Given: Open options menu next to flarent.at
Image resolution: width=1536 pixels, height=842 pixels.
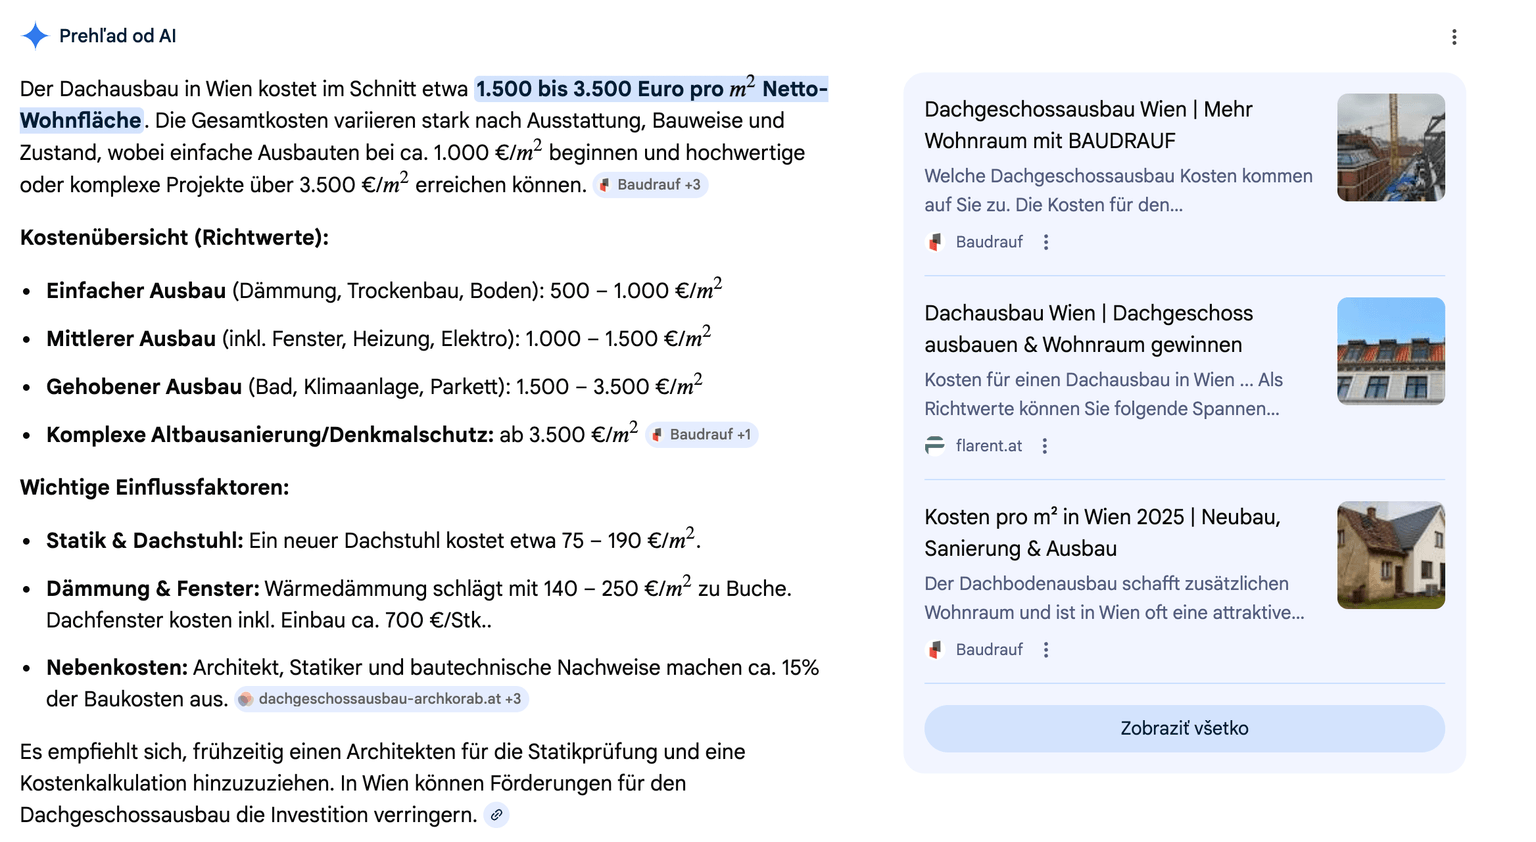Looking at the screenshot, I should [x=1045, y=446].
